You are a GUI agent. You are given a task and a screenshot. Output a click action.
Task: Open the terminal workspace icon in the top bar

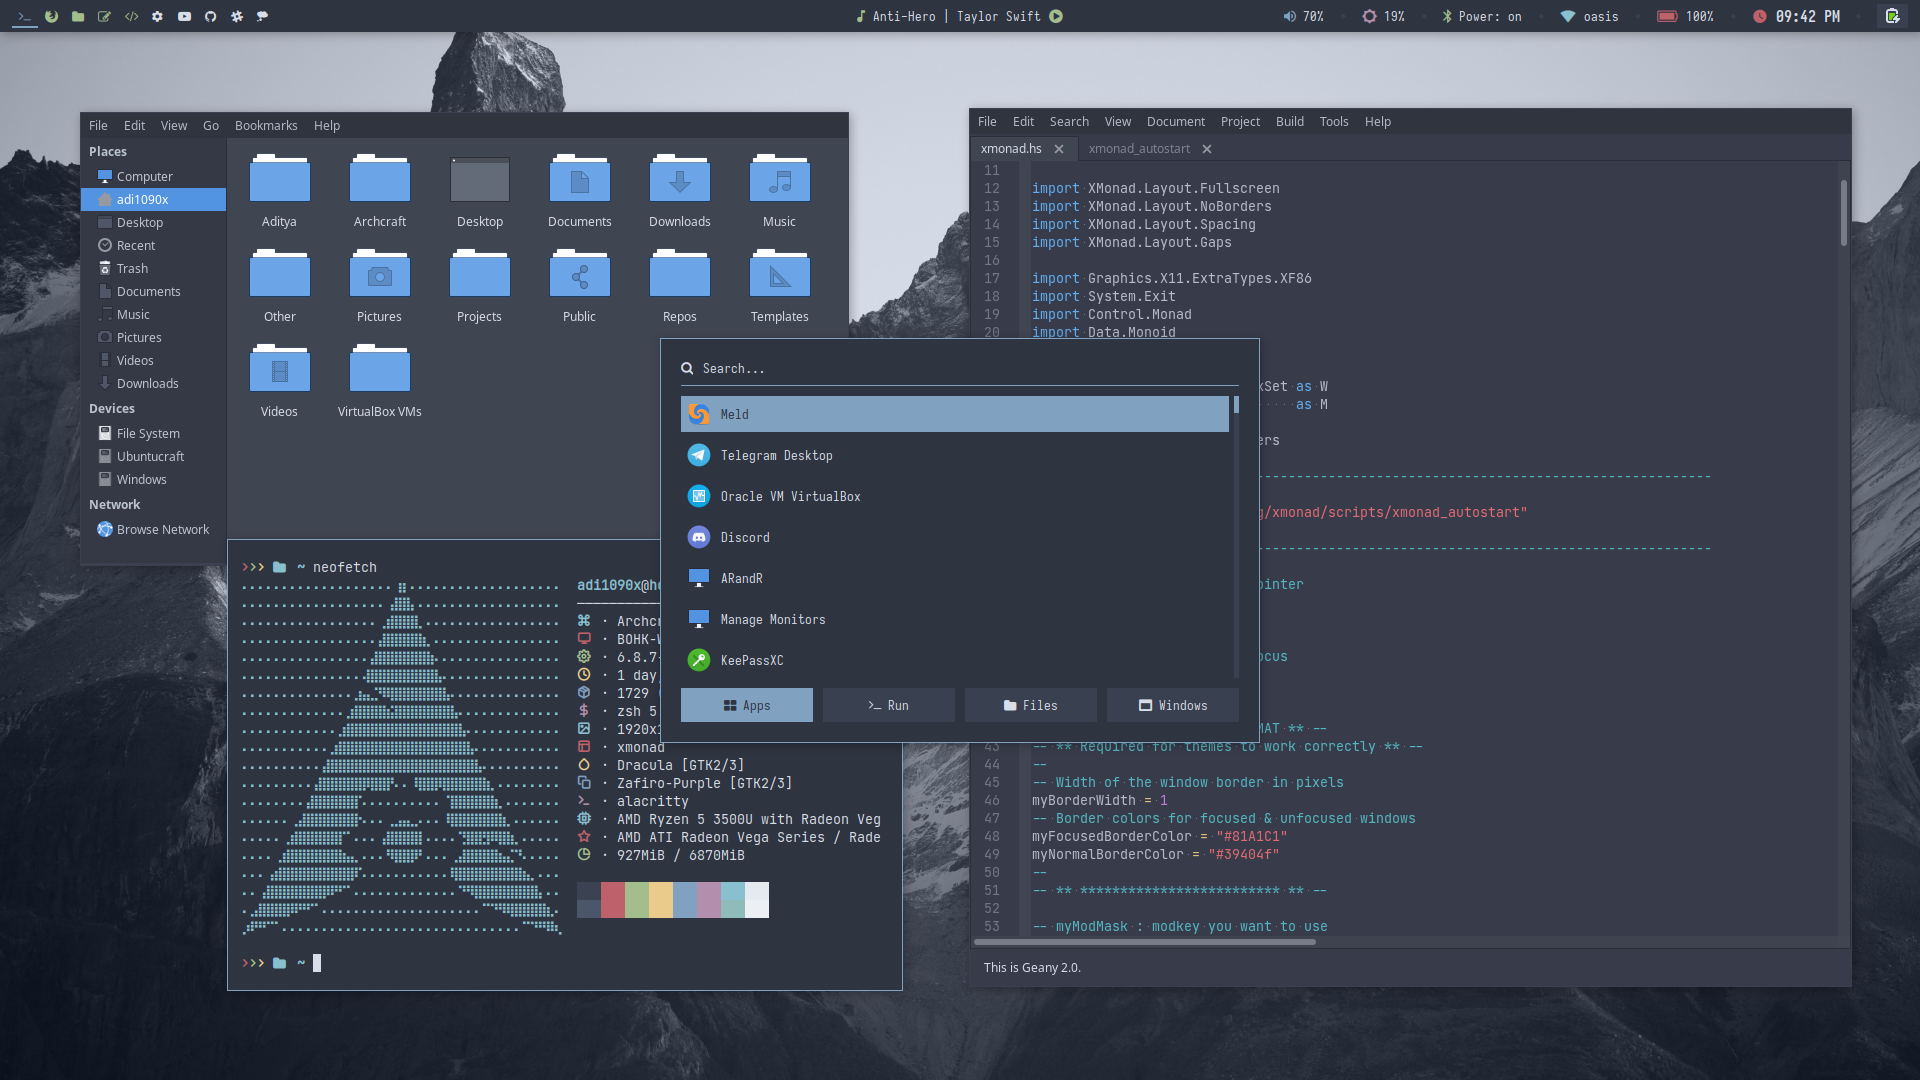25,16
